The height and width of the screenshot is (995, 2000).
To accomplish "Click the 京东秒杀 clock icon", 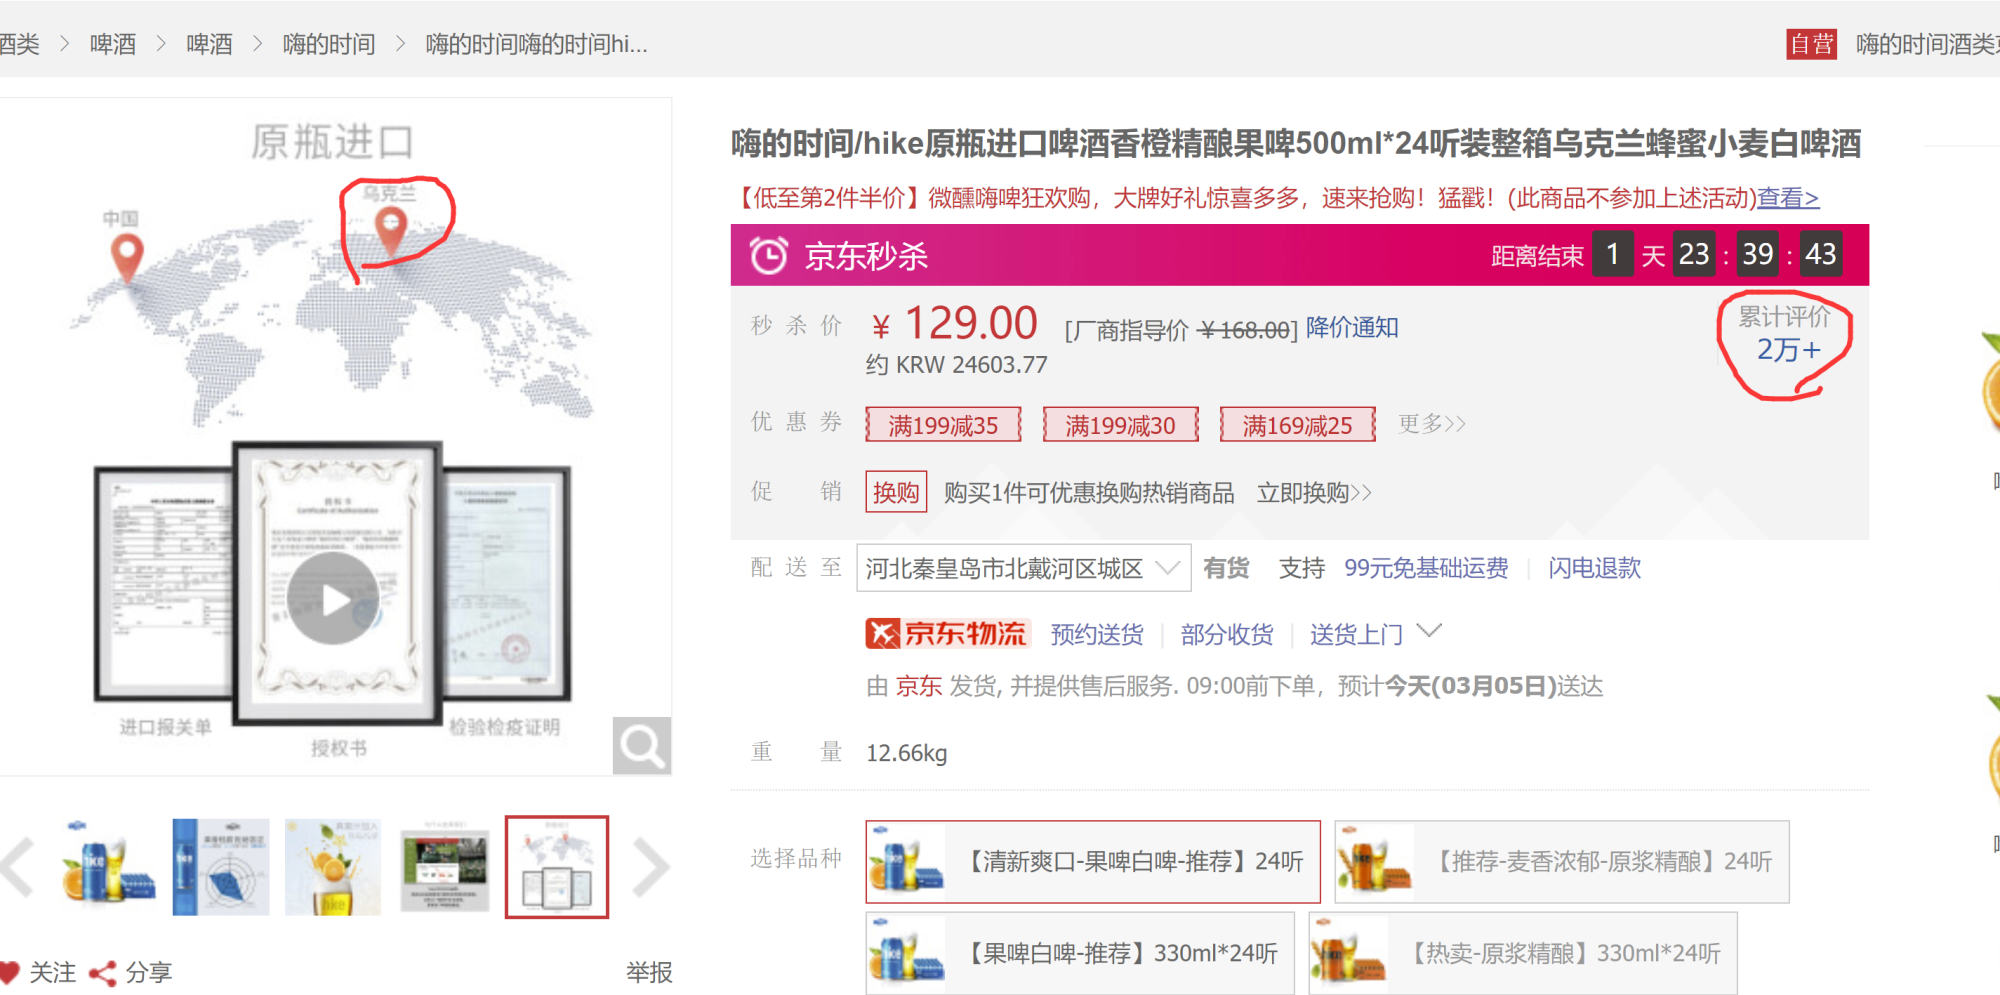I will pyautogui.click(x=768, y=256).
